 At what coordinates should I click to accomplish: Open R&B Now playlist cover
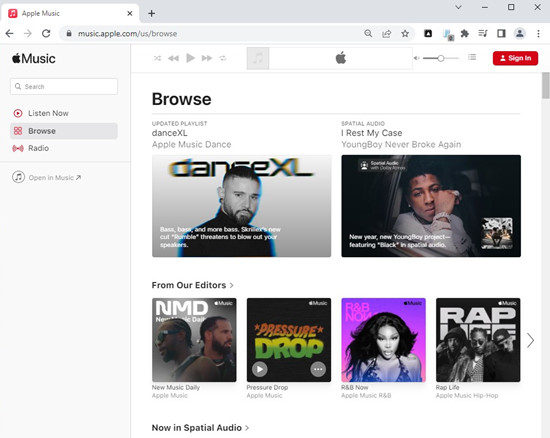[383, 340]
